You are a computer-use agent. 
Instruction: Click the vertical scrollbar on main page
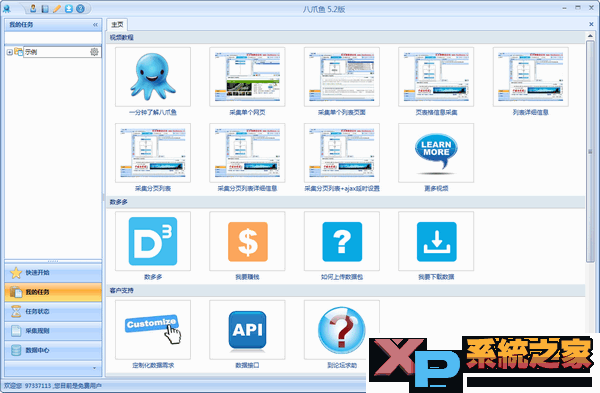(x=590, y=151)
